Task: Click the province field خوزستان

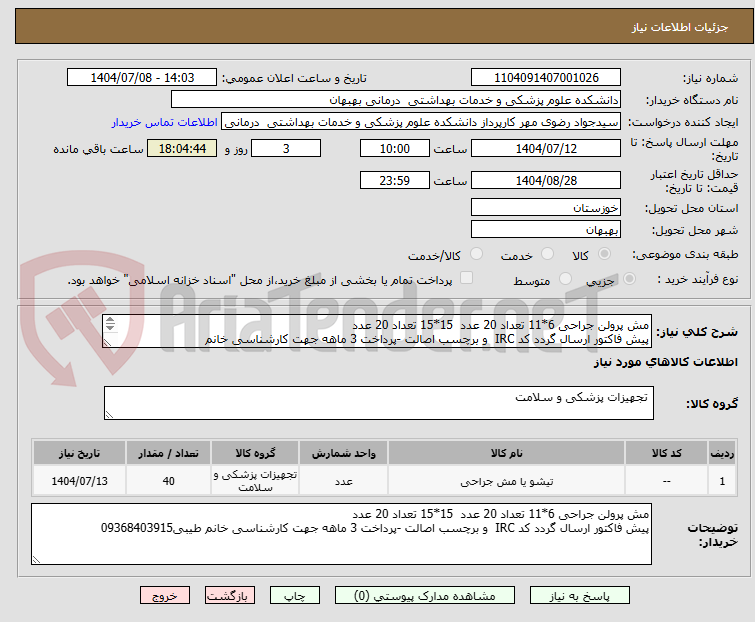Action: pyautogui.click(x=546, y=207)
